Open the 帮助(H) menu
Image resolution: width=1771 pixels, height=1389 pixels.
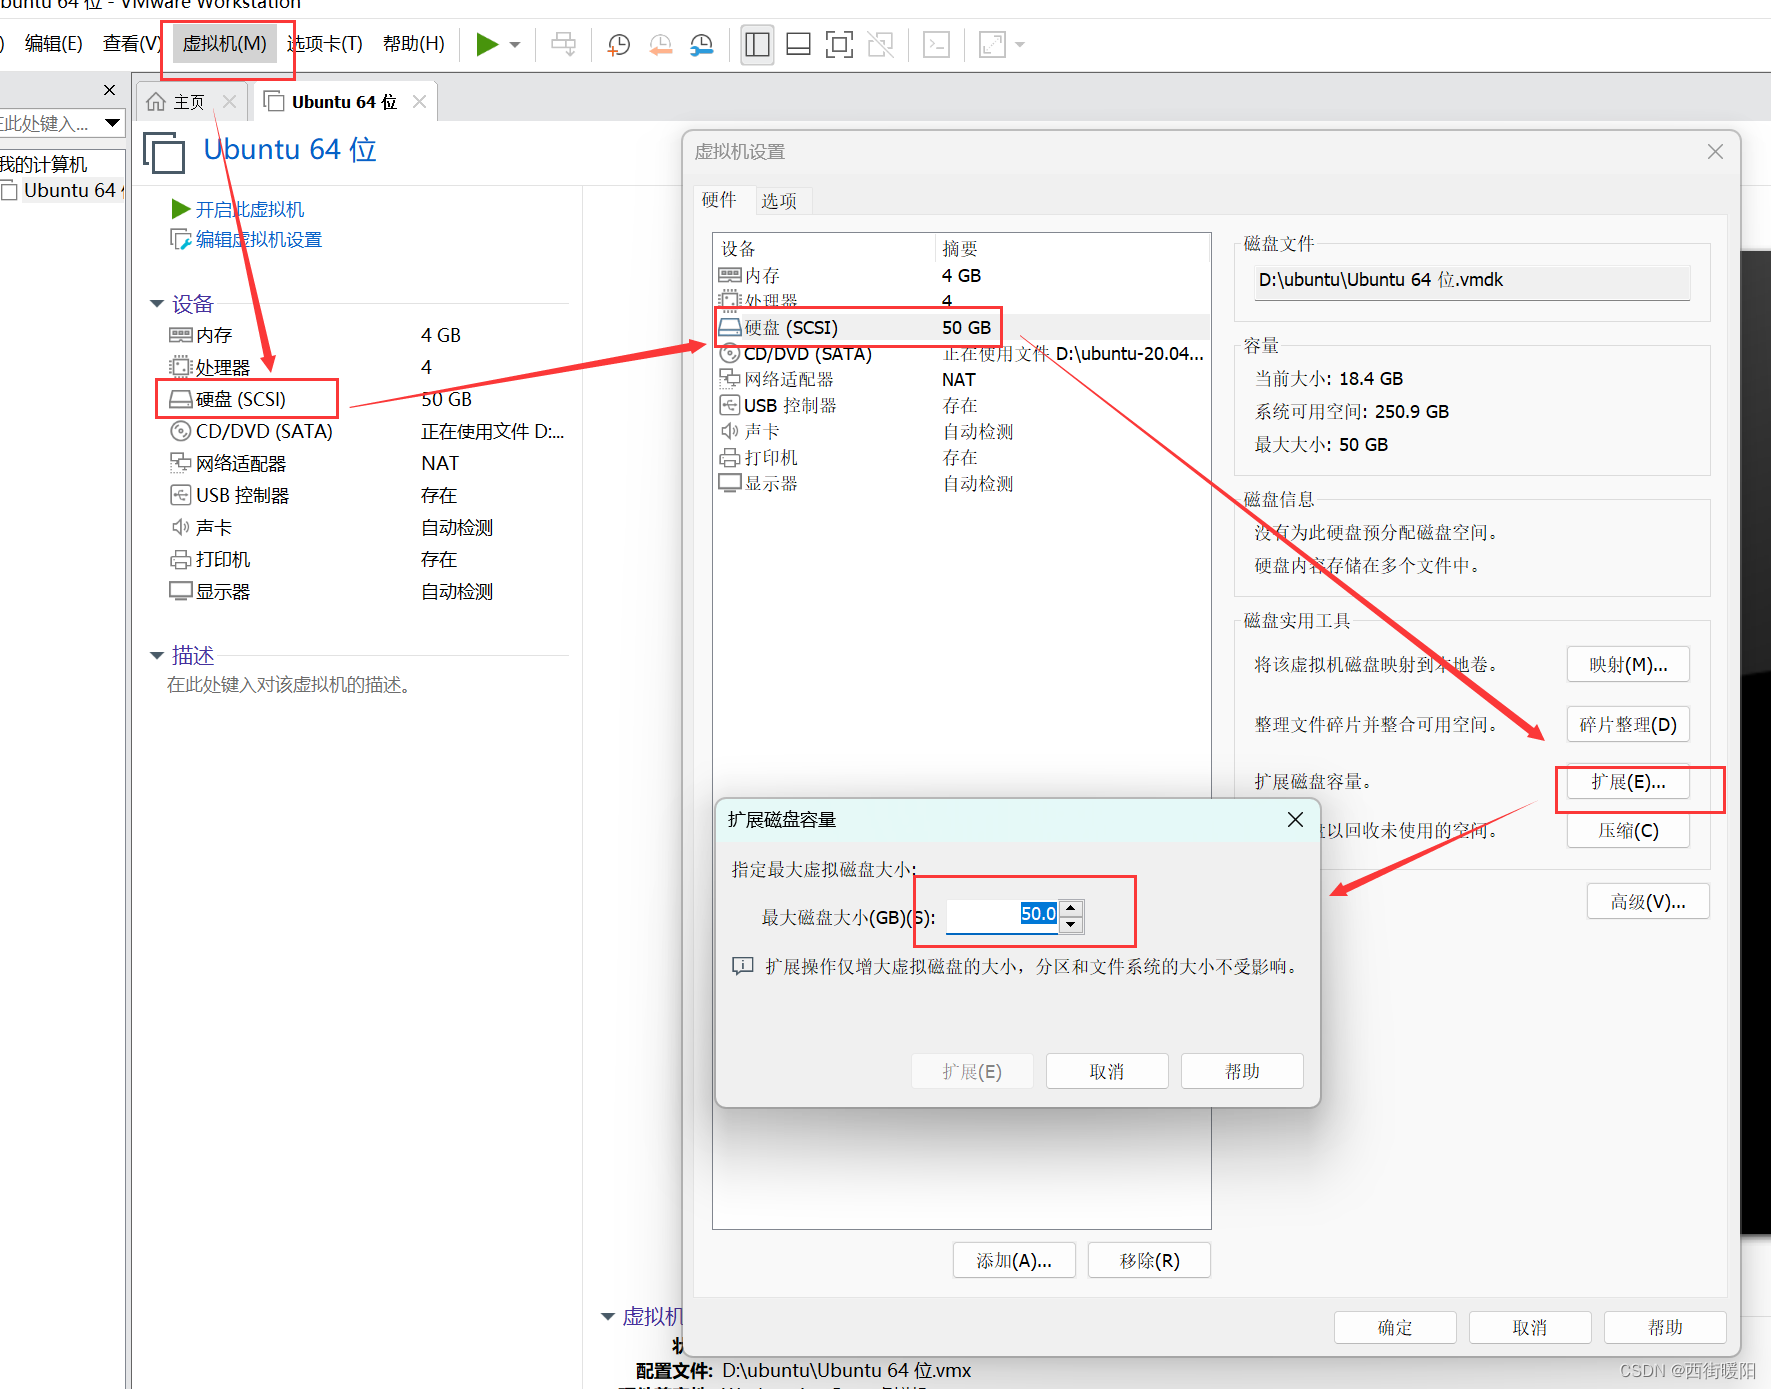tap(413, 44)
